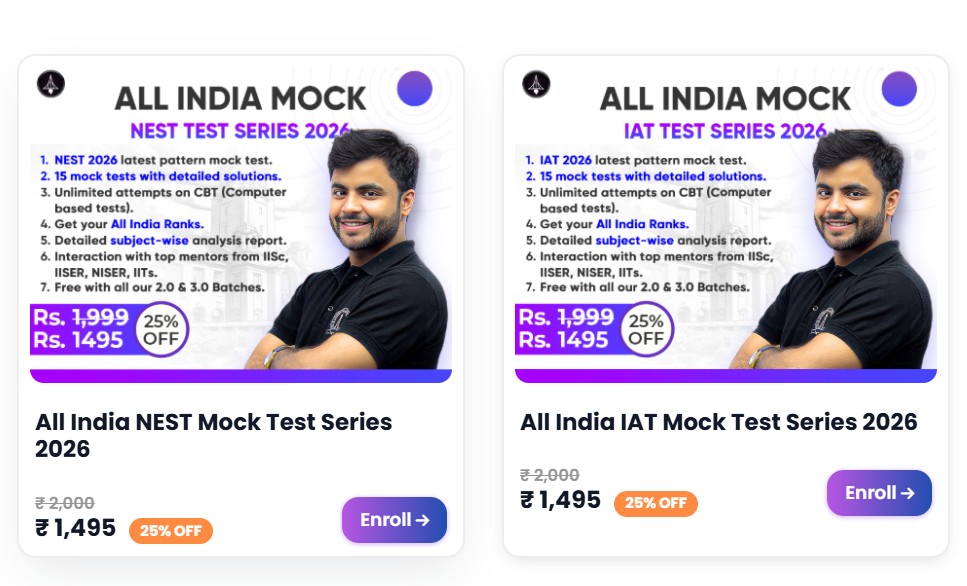Click the ₹1,495 price on the IAT card

[561, 500]
